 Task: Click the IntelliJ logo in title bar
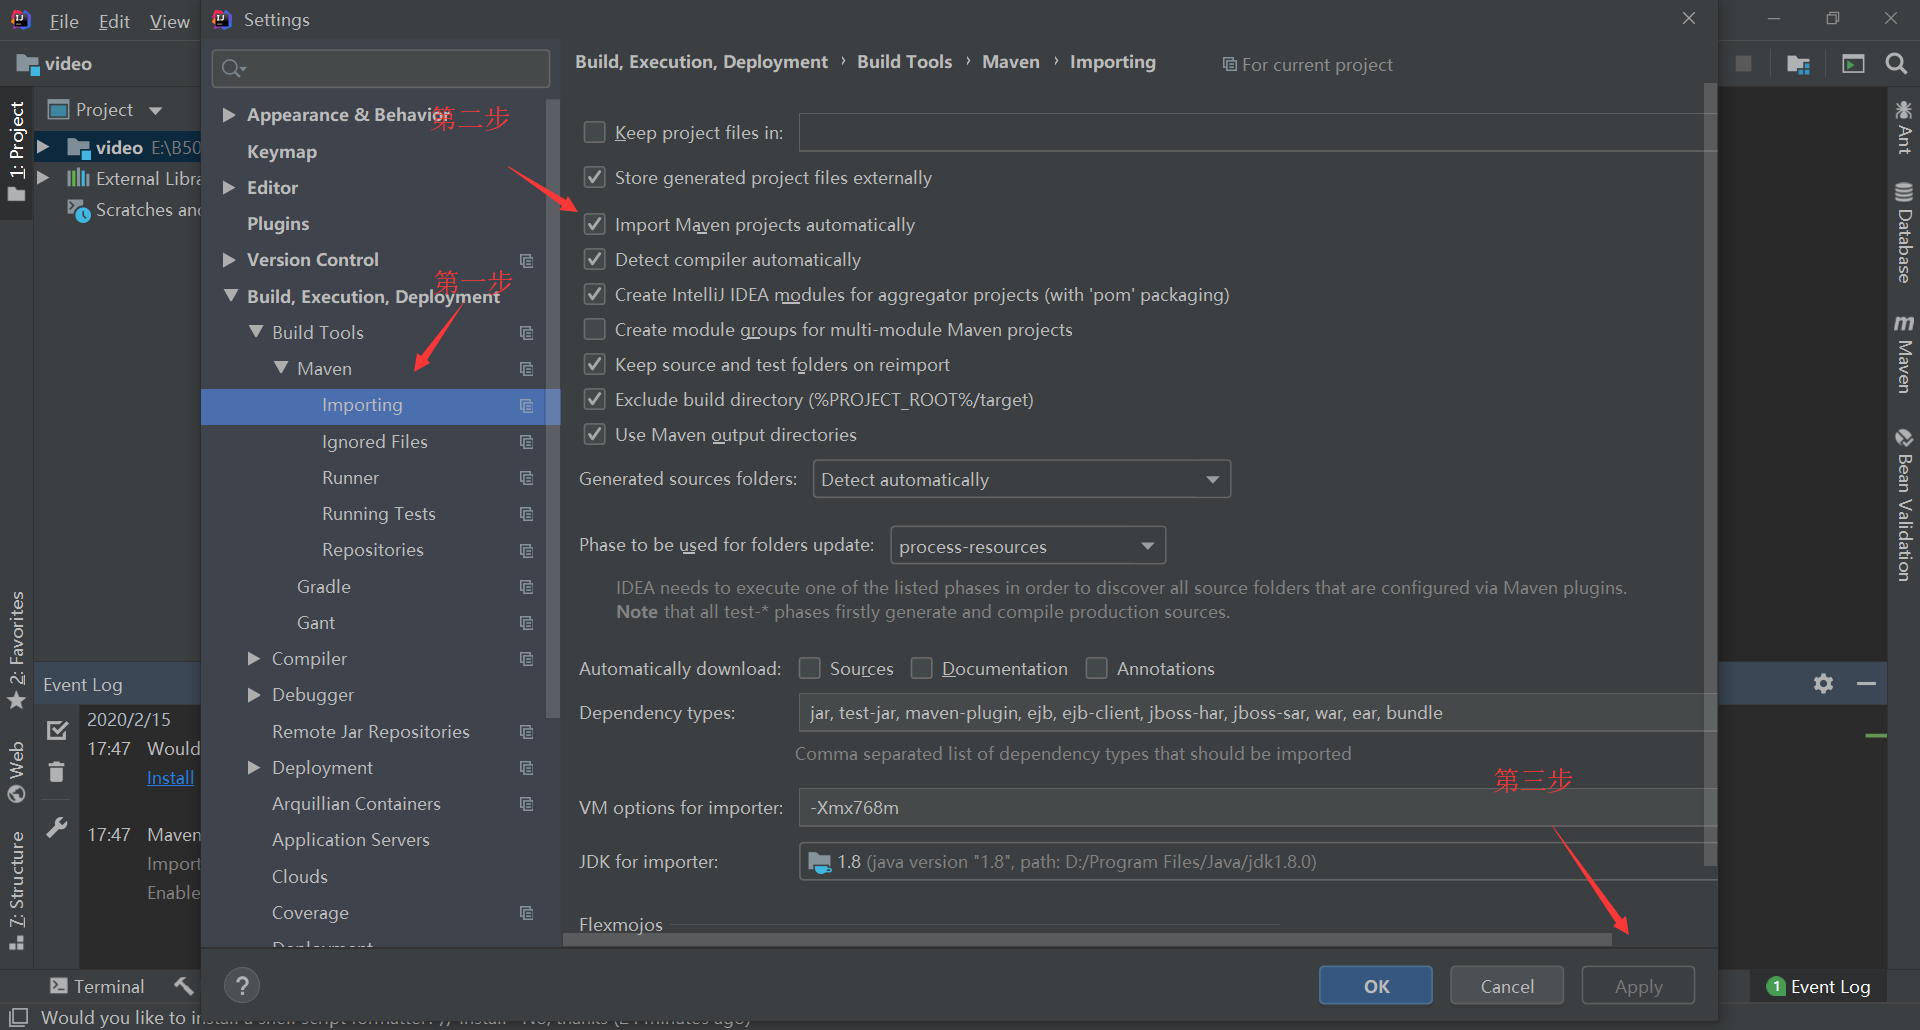[x=21, y=20]
